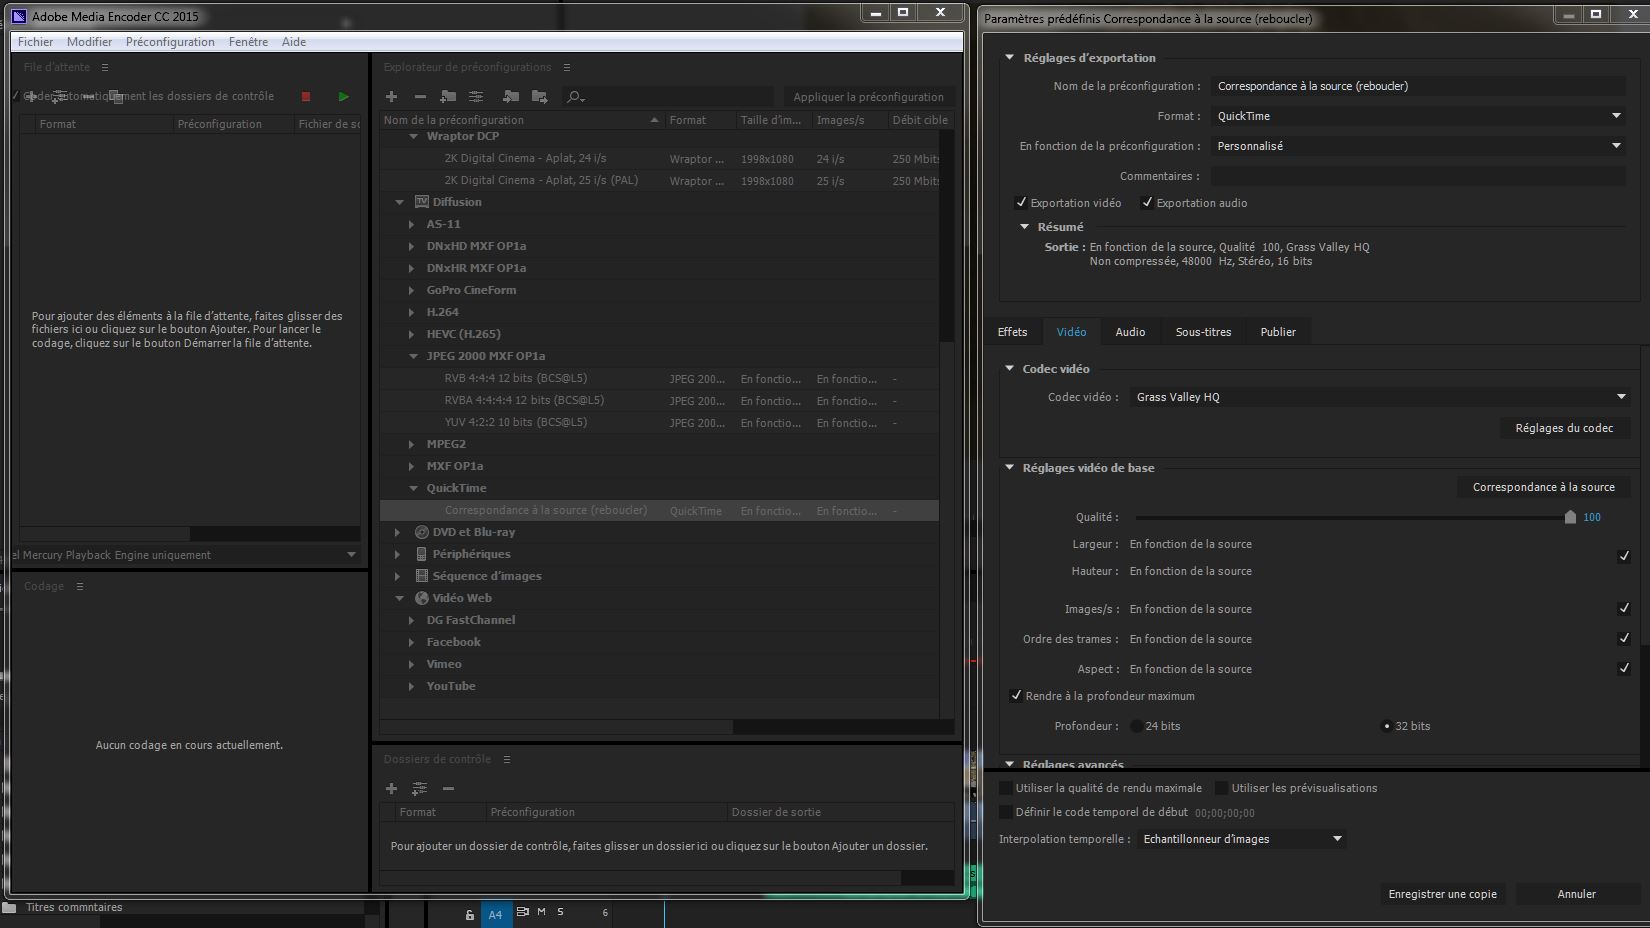Switch to the Audio tab

1130,332
